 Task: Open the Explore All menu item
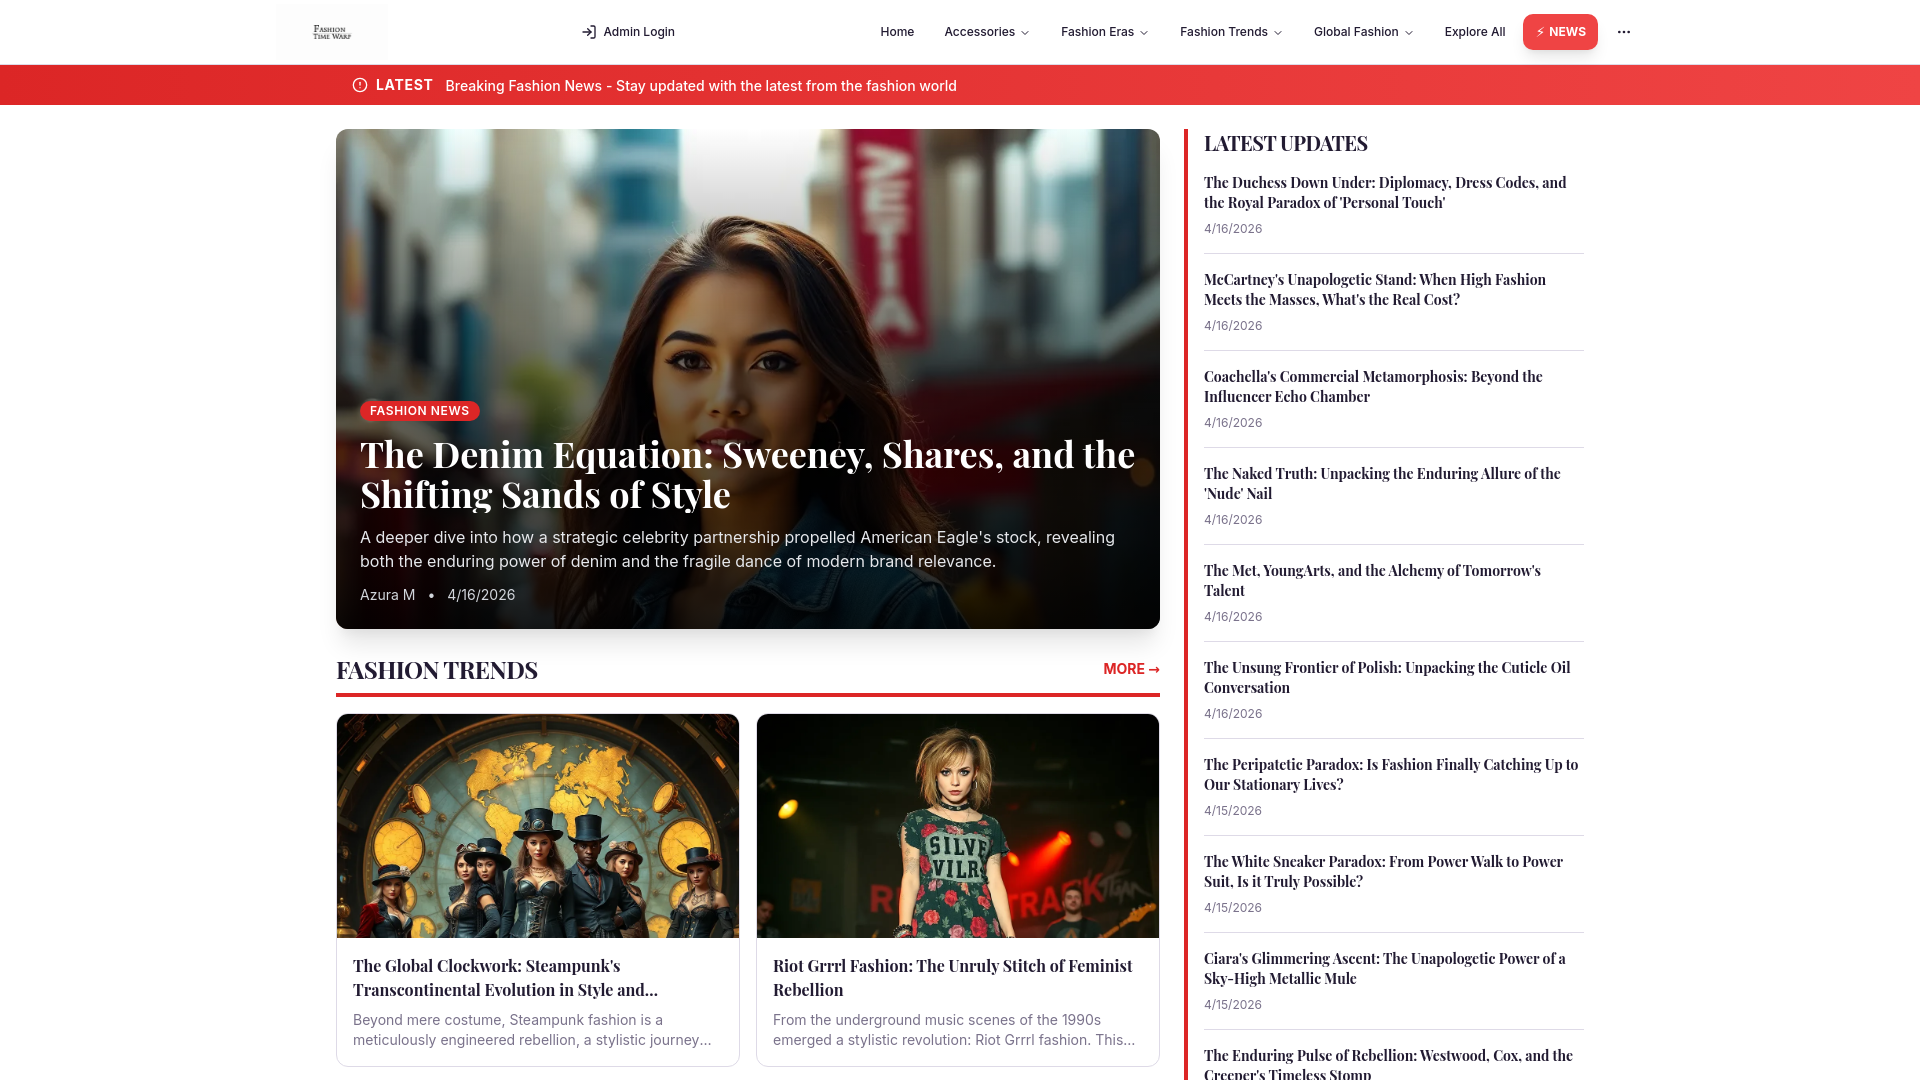(x=1474, y=32)
